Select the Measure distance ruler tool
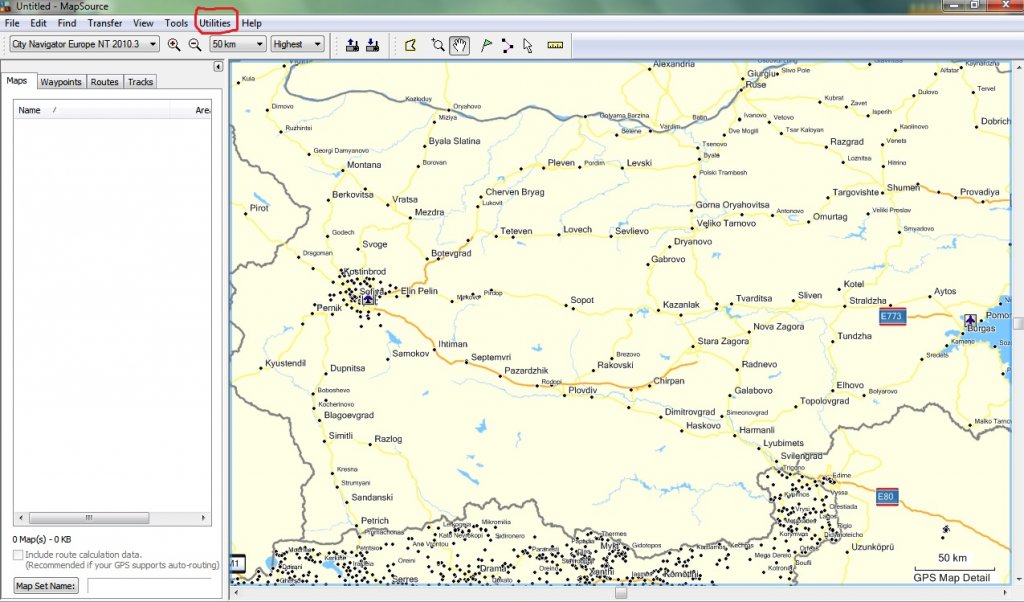 (x=555, y=44)
